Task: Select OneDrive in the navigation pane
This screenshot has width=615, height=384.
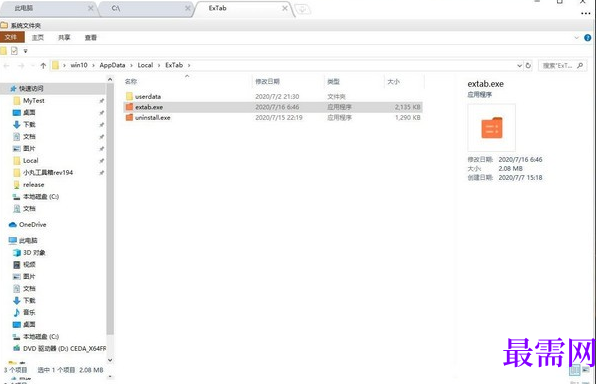Action: click(x=33, y=225)
